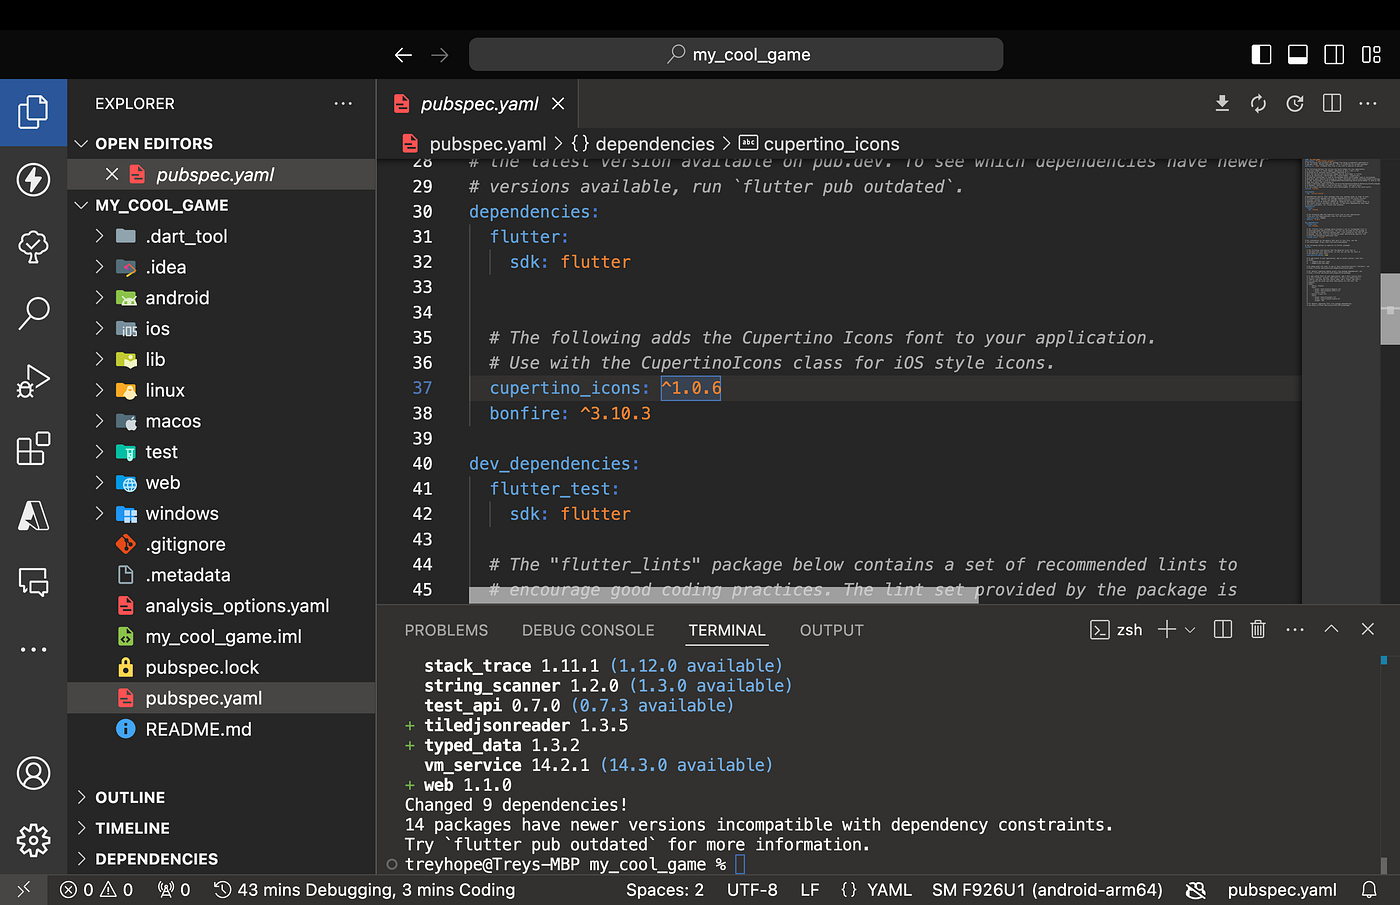
Task: Toggle the primary side bar visibility
Action: coord(1262,55)
